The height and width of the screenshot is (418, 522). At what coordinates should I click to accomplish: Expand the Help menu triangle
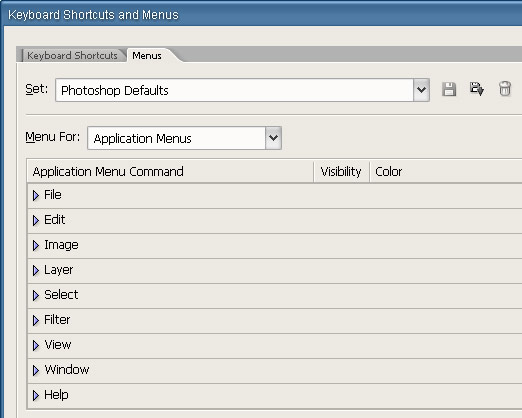coord(36,395)
